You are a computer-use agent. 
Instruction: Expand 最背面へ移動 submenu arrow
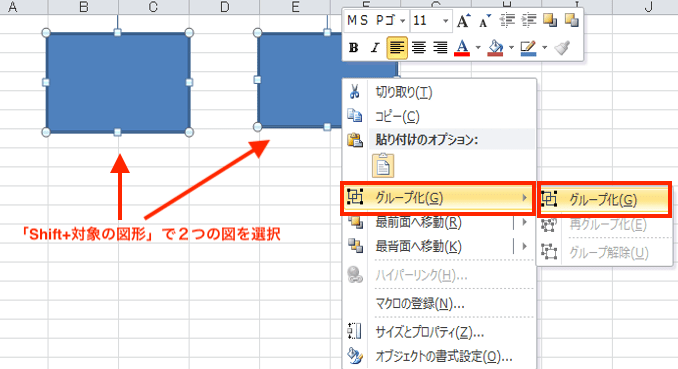click(524, 246)
